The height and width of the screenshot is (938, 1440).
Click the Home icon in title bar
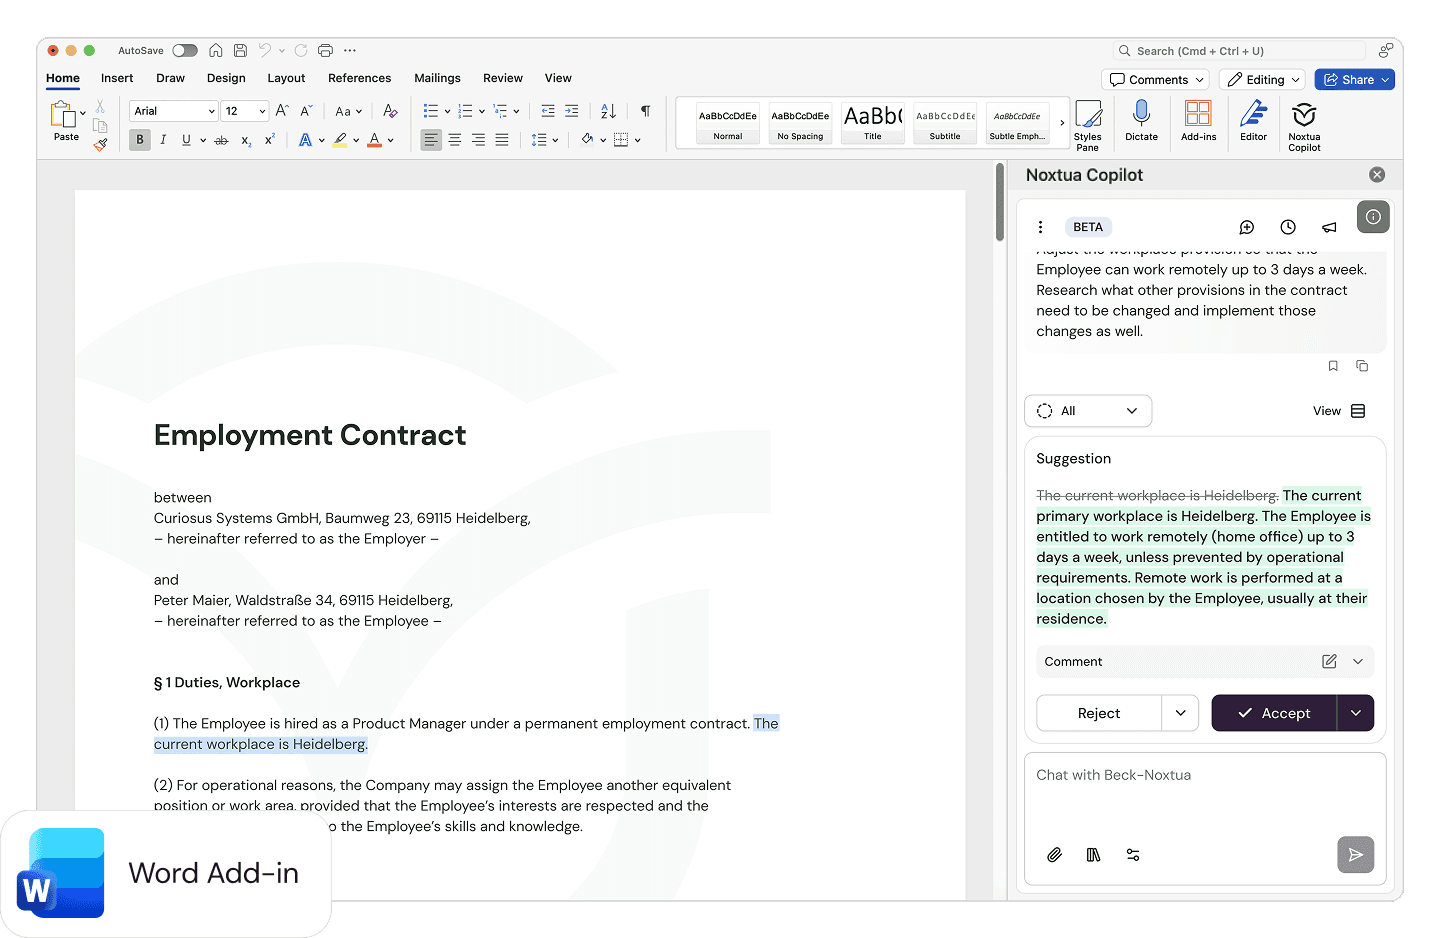point(216,50)
